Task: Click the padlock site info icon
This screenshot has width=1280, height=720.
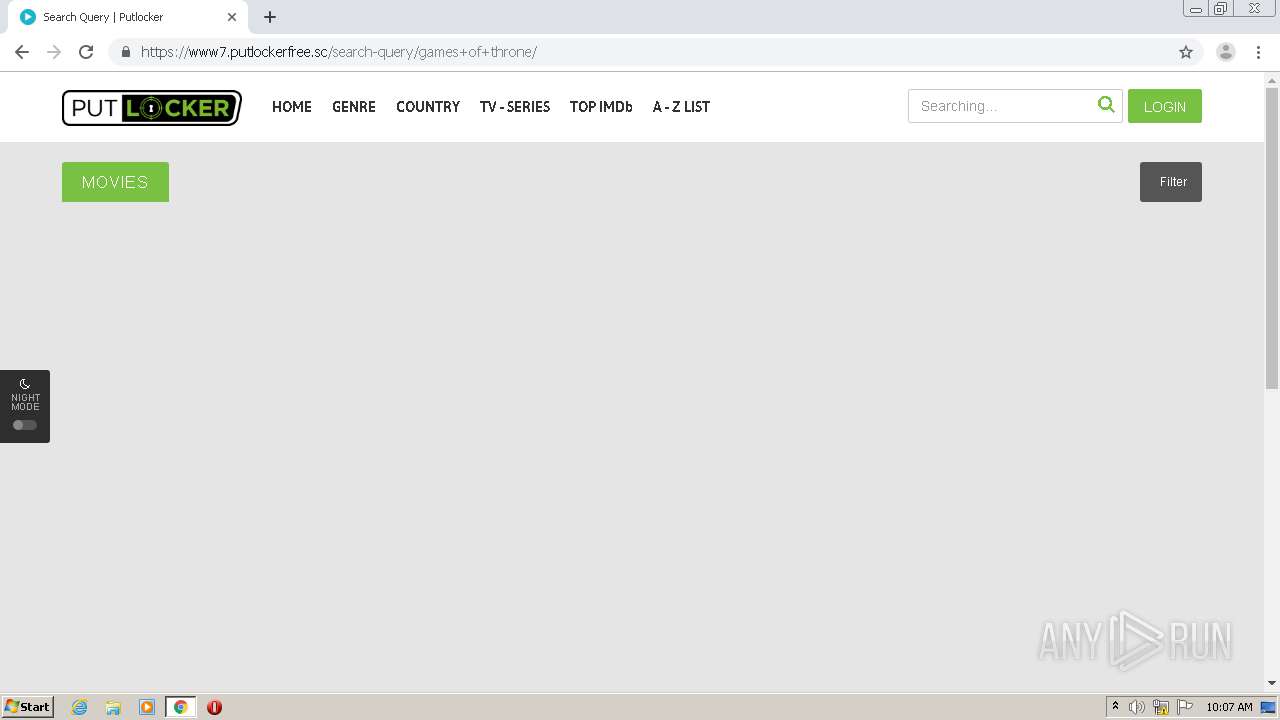Action: [125, 52]
